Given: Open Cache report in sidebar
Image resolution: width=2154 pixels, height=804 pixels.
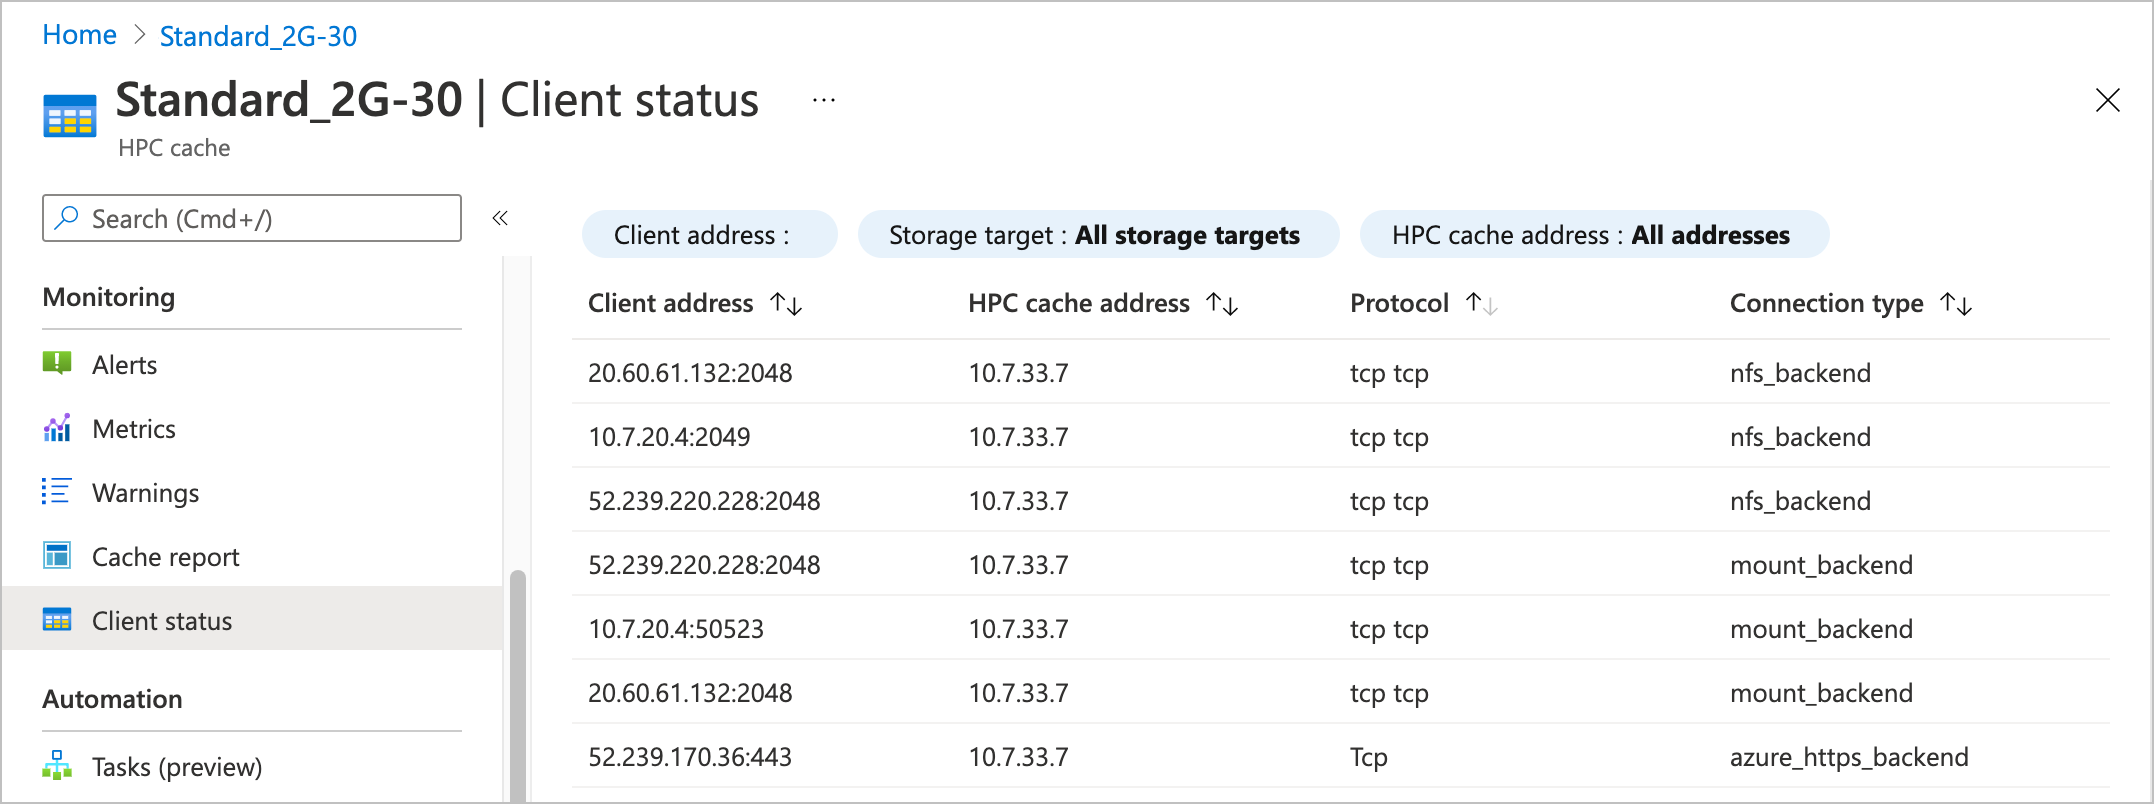Looking at the screenshot, I should (x=165, y=557).
